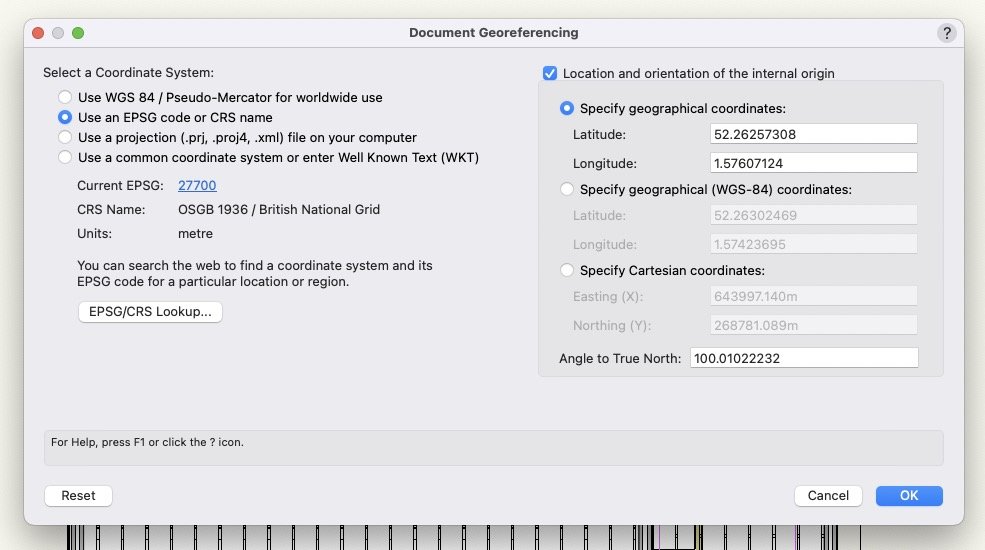This screenshot has width=985, height=550.
Task: Confirm the dialog with OK
Action: click(x=908, y=496)
